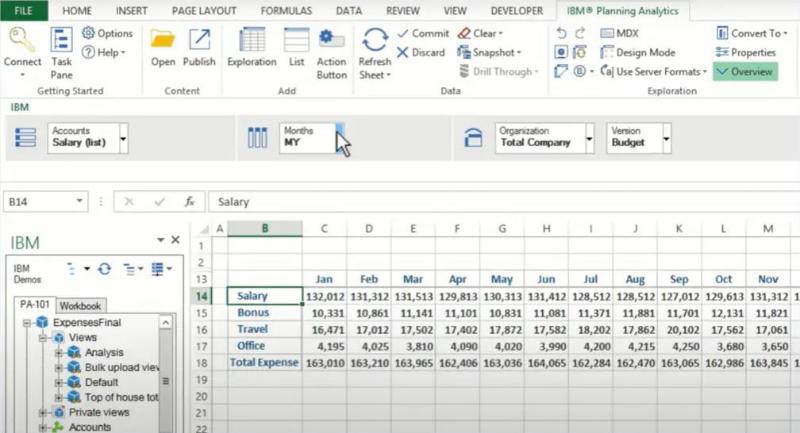Open the Name Box dropdown arrow
800x433 pixels.
pyautogui.click(x=80, y=201)
